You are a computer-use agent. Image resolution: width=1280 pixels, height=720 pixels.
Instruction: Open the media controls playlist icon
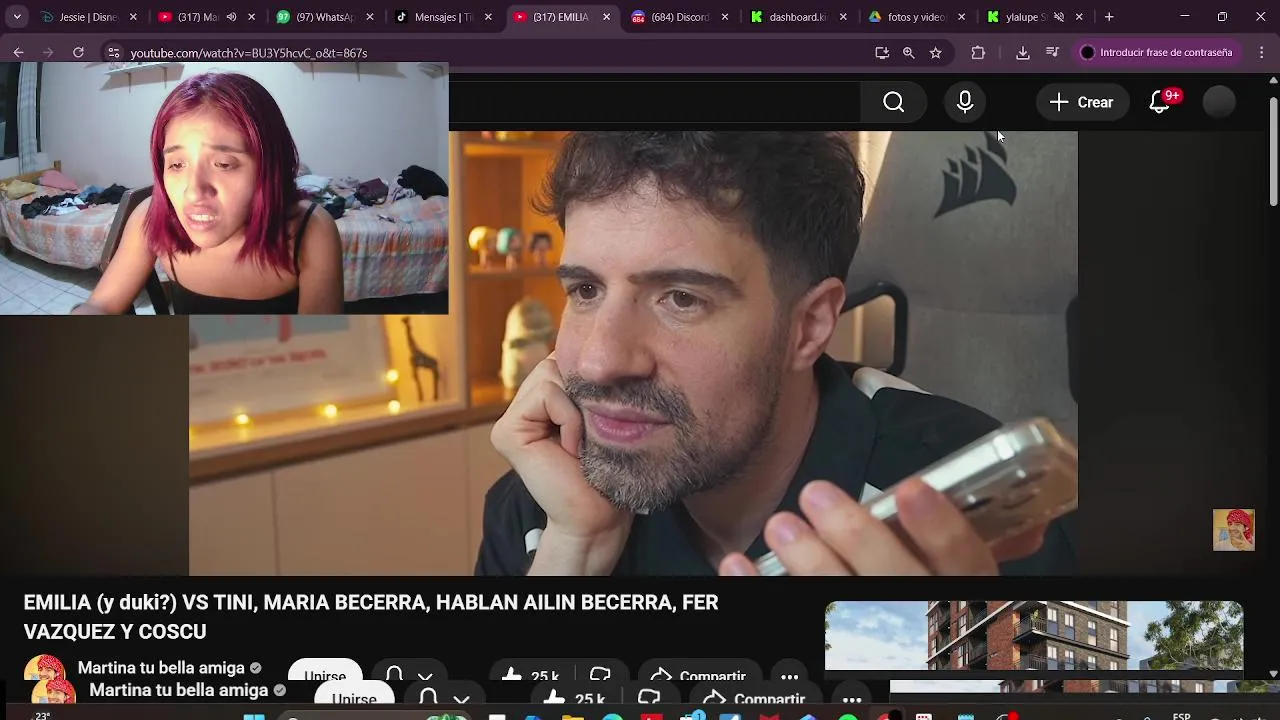coord(1052,53)
